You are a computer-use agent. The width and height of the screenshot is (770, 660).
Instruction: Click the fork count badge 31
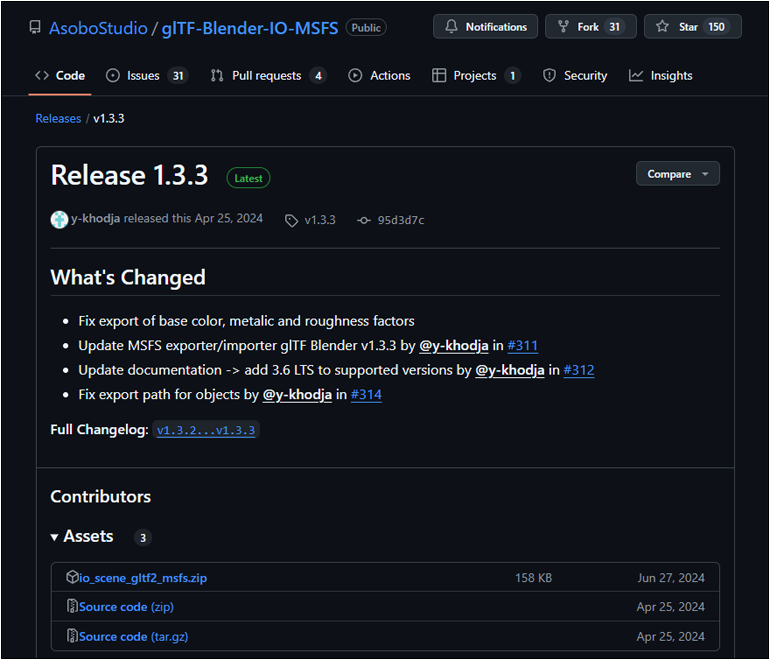pos(614,27)
